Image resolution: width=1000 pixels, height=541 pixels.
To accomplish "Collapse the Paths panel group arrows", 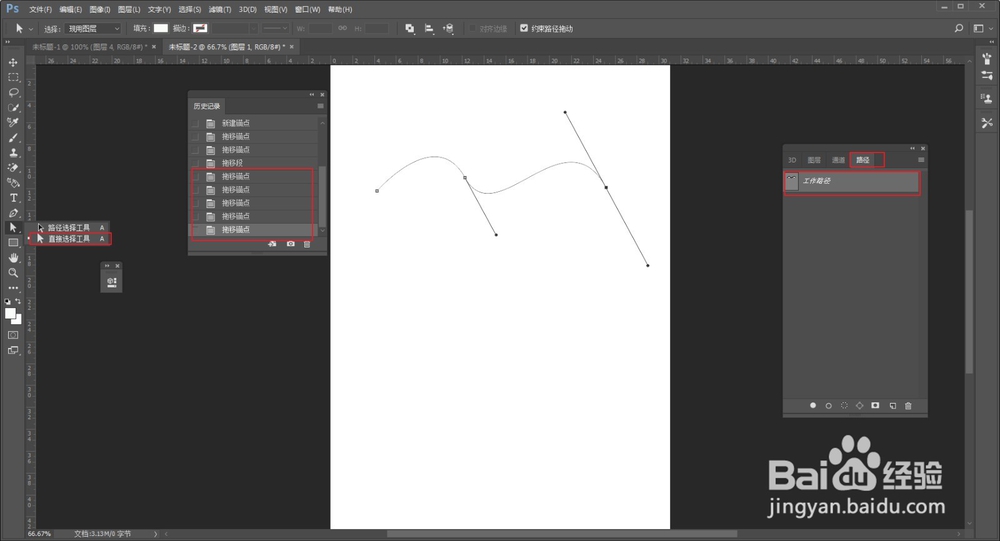I will point(913,148).
